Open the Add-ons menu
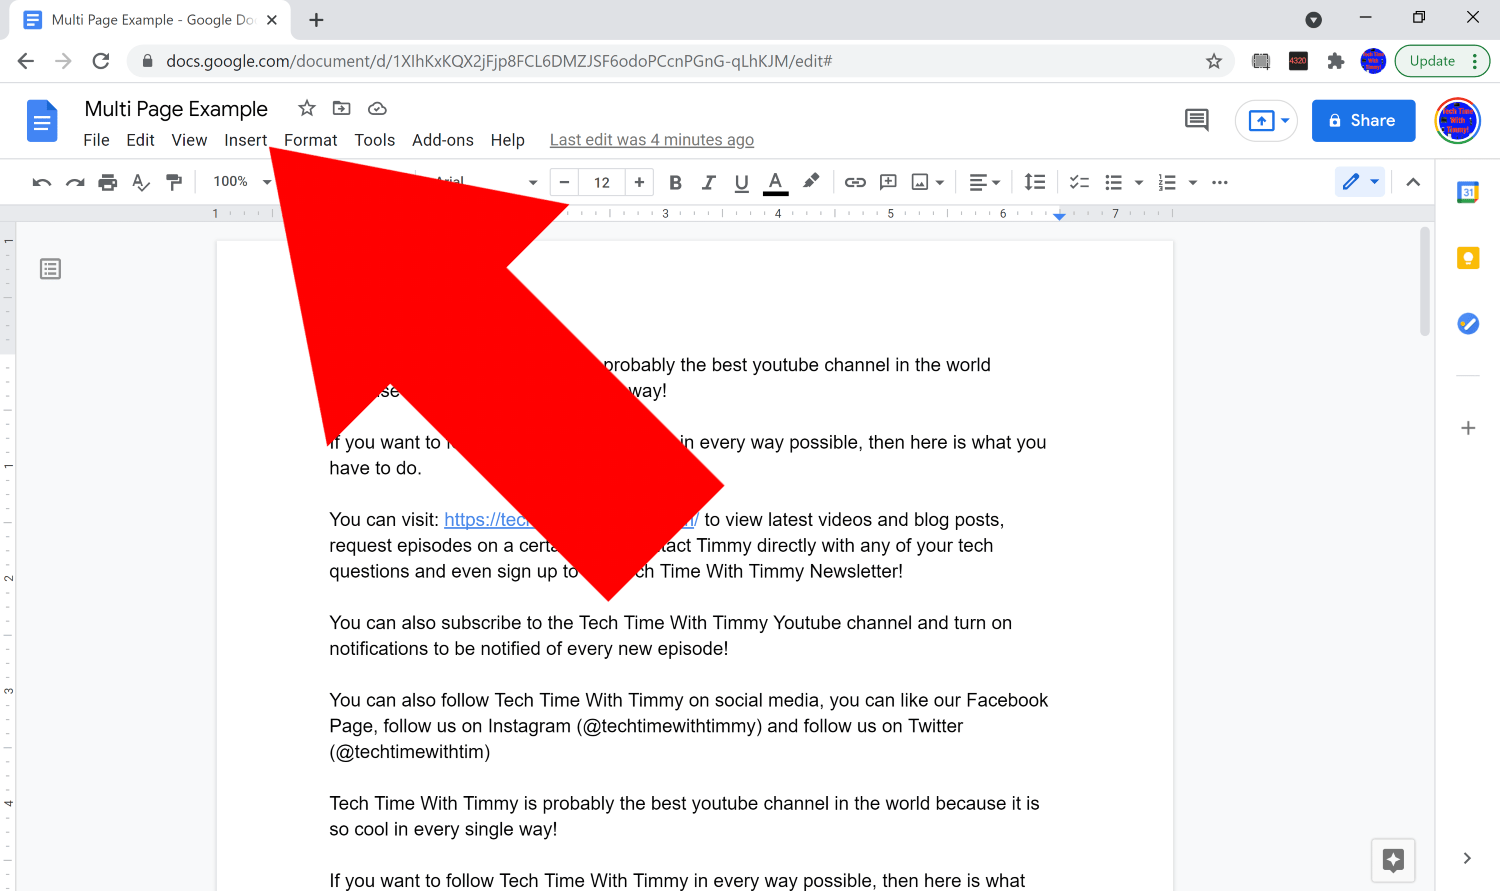This screenshot has height=891, width=1500. click(x=443, y=140)
